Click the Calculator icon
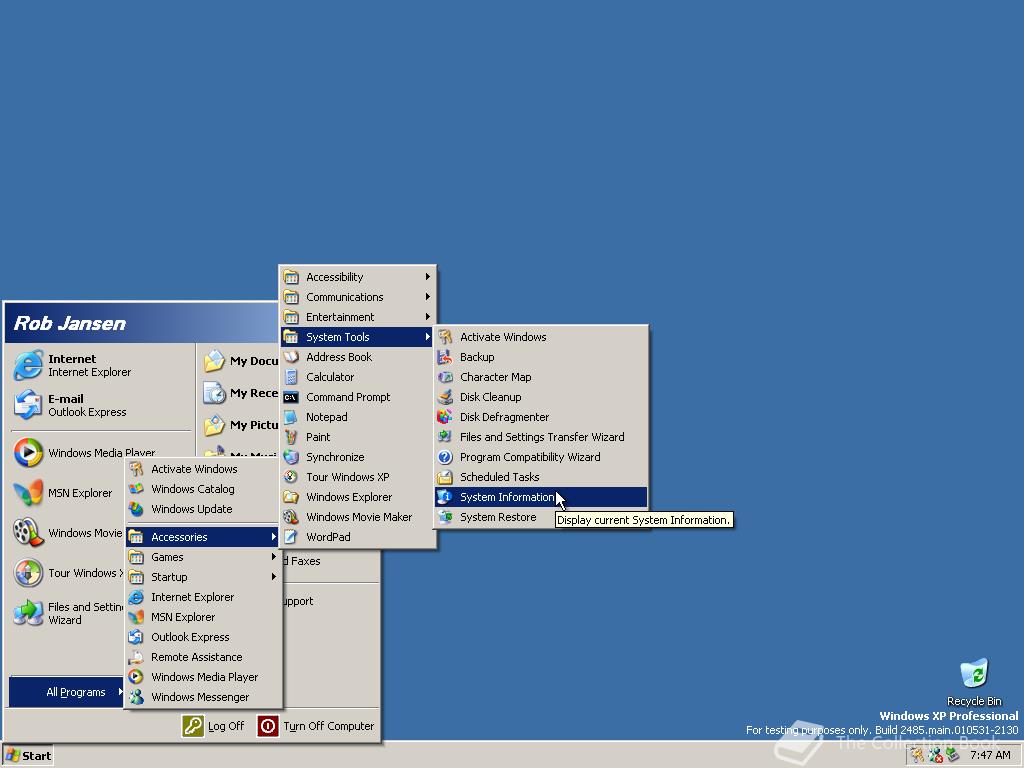Viewport: 1024px width, 768px height. click(x=291, y=377)
